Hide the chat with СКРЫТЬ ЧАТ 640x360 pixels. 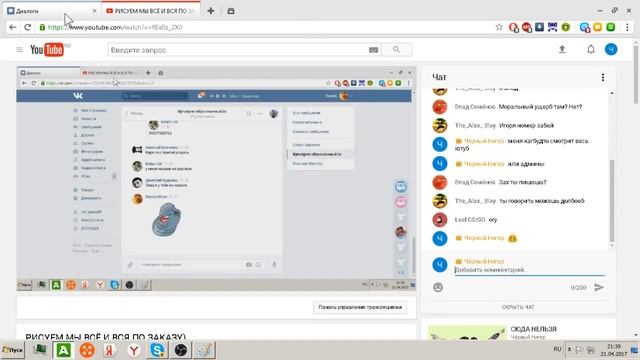pyautogui.click(x=518, y=307)
